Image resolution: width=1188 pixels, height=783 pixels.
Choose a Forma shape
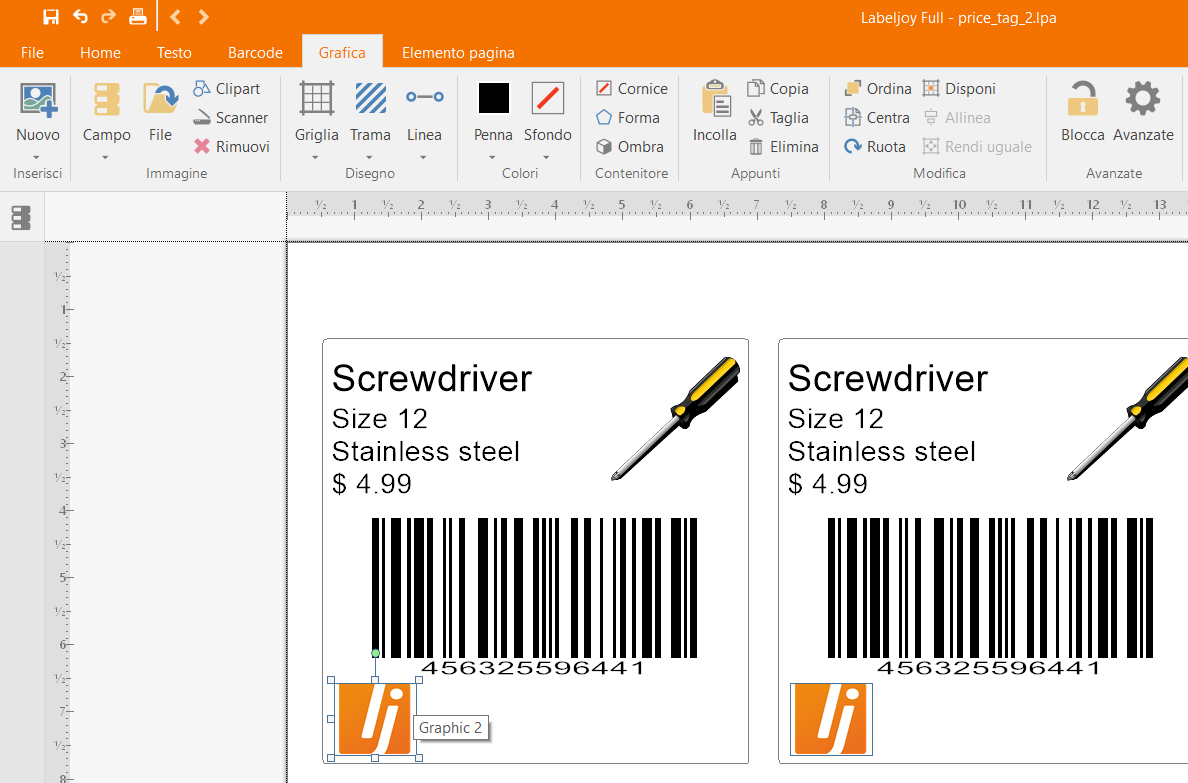coord(627,117)
